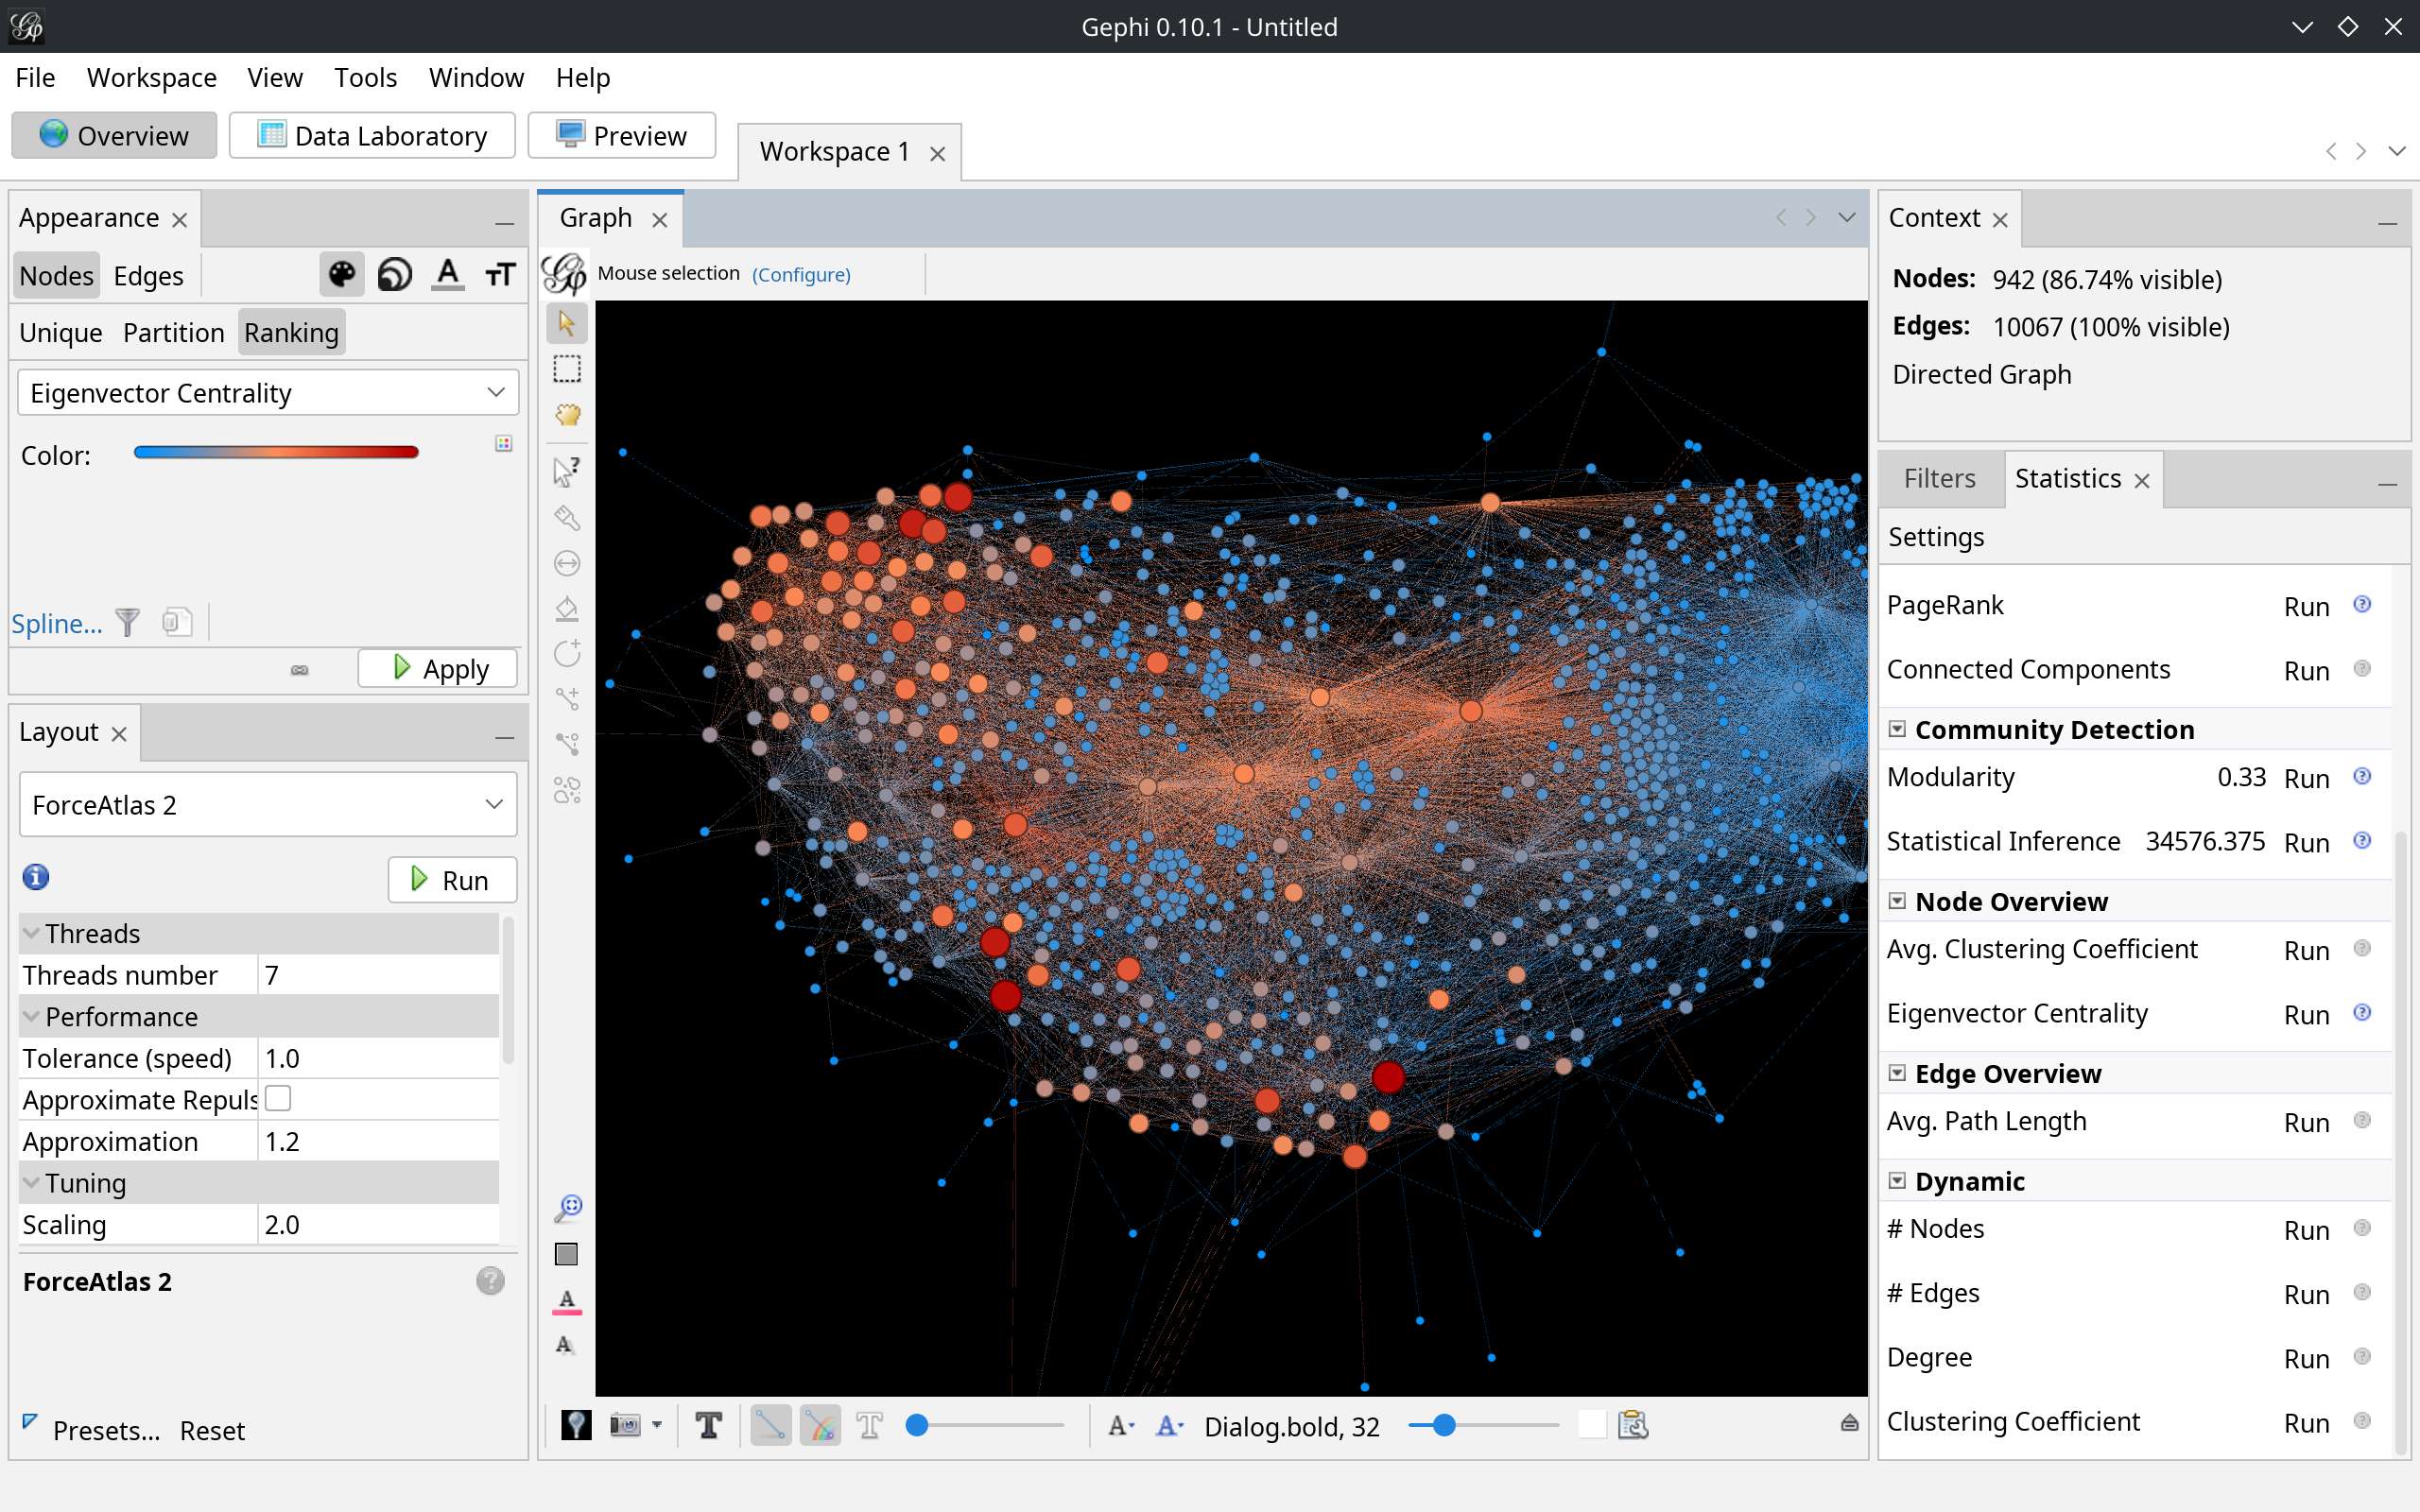Open screenshot camera dropdown arrow

coord(657,1425)
